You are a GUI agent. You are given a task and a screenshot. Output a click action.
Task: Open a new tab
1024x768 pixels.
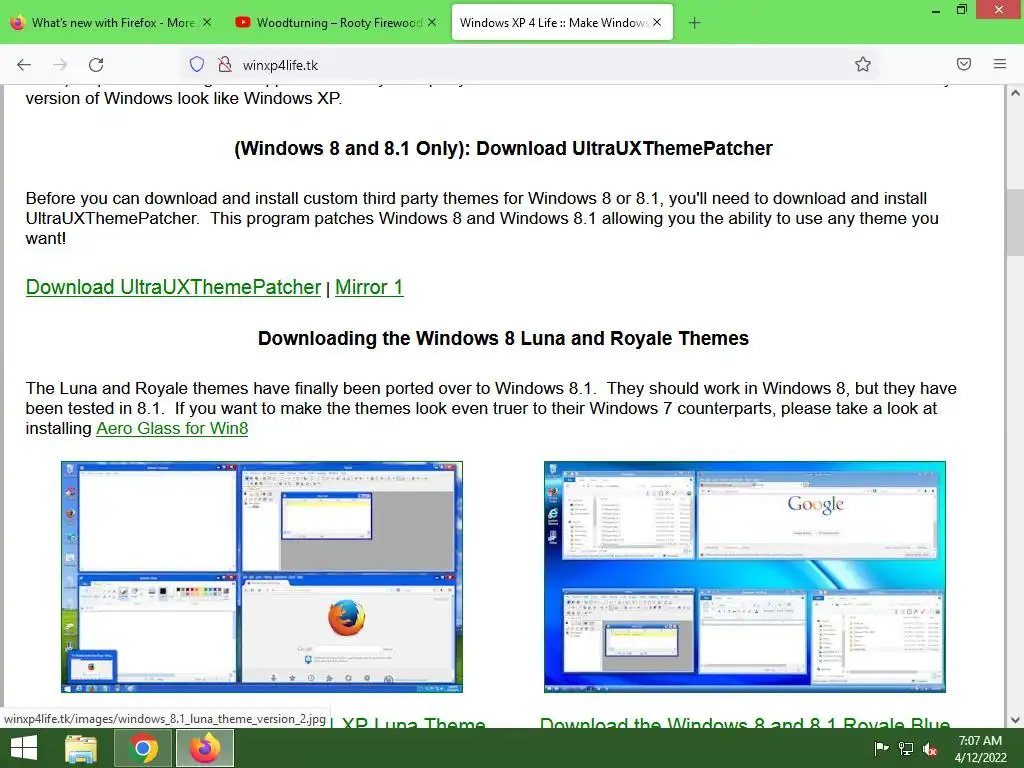[x=694, y=23]
